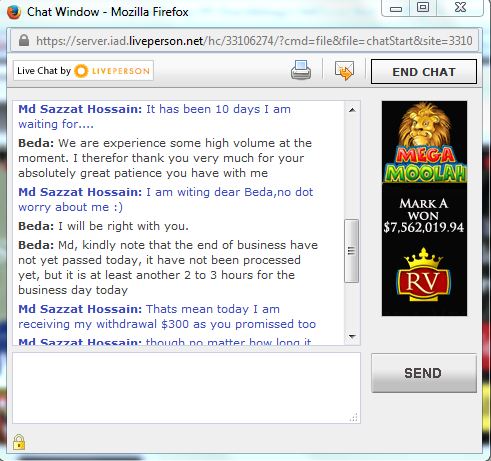Viewport: 491px width, 461px height.
Task: Send the message with SEND button
Action: tap(424, 373)
